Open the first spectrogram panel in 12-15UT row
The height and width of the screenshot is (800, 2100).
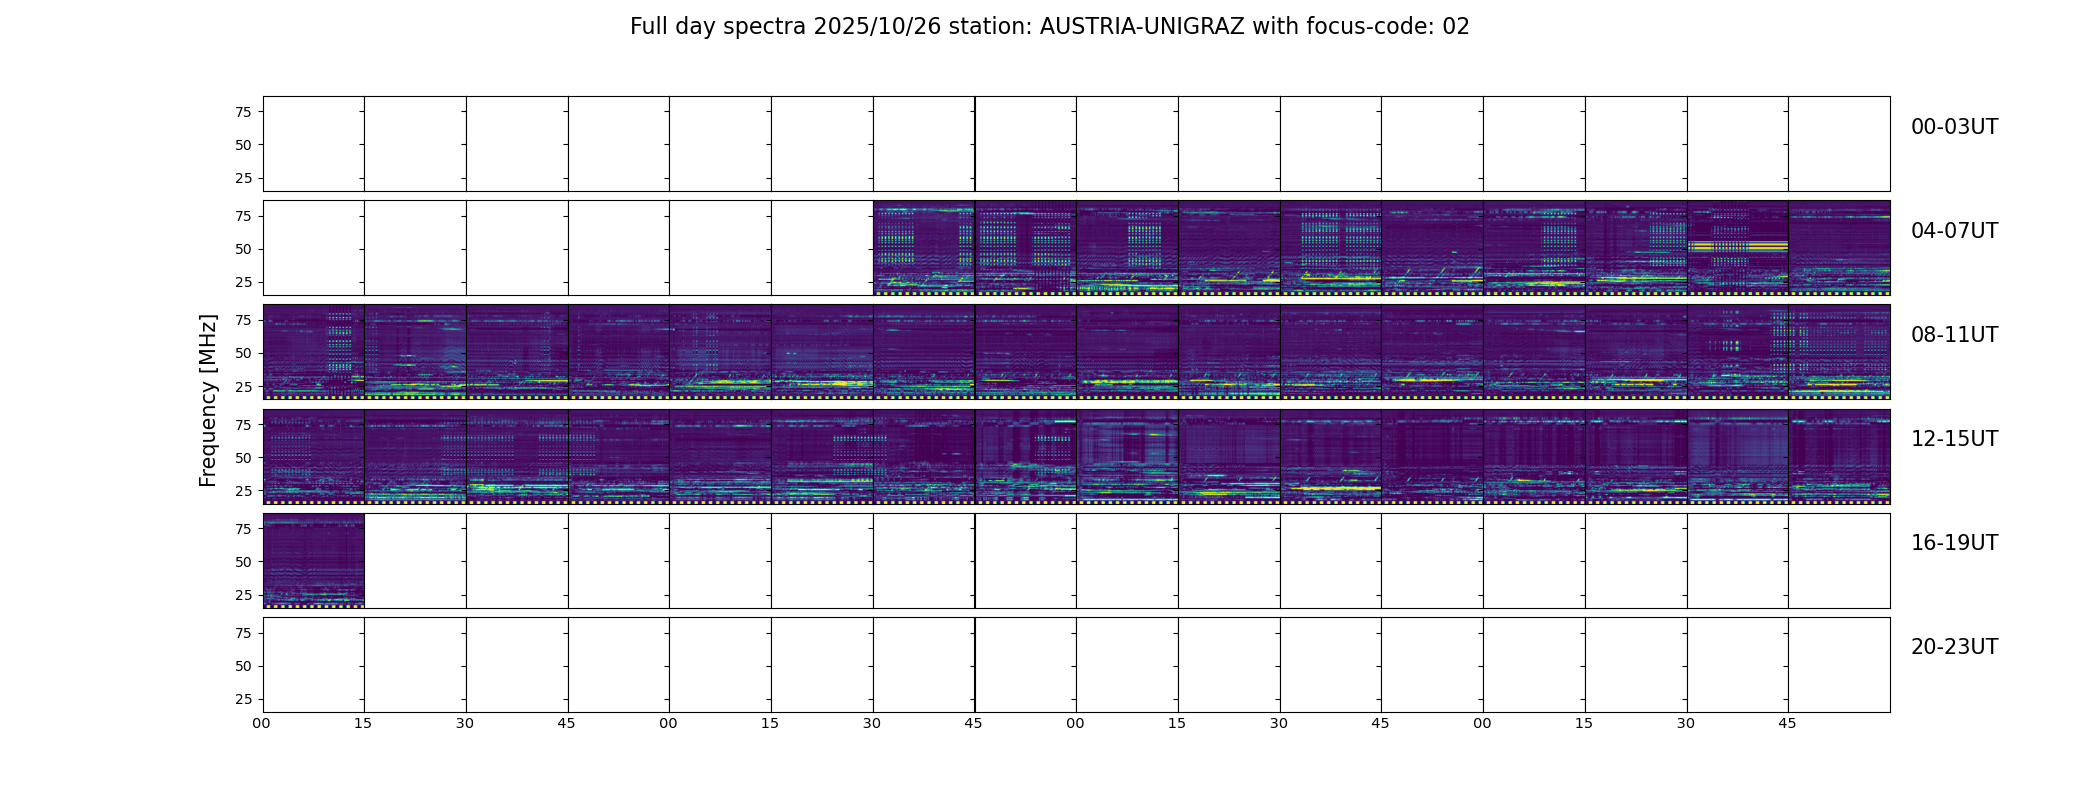pos(314,456)
